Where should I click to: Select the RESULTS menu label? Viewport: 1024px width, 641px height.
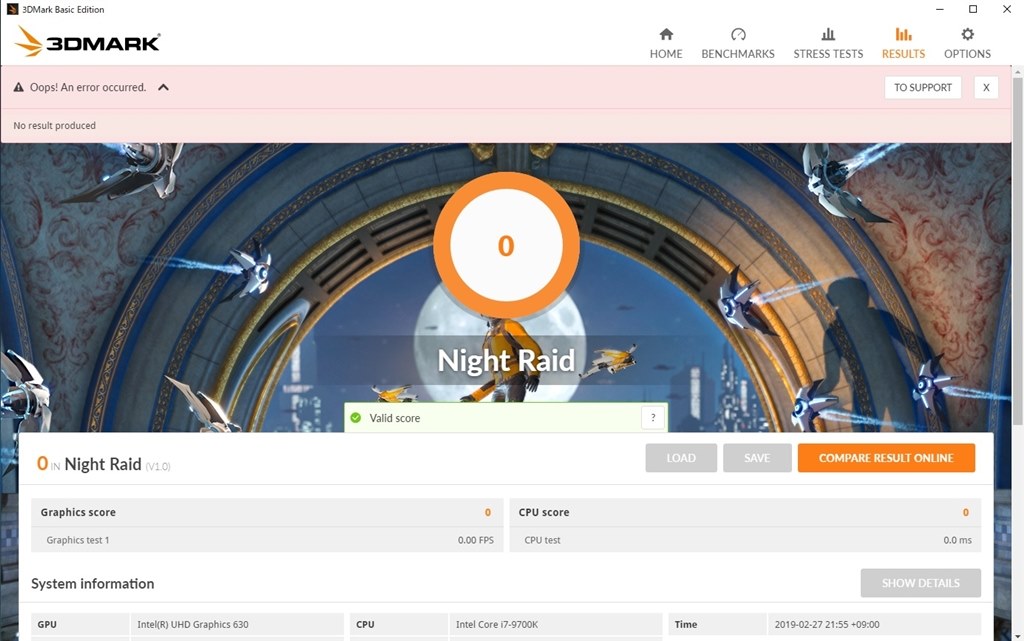click(903, 54)
